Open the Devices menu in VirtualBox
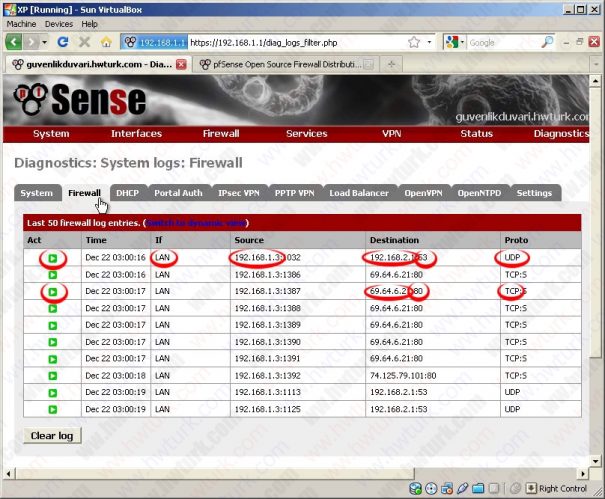The width and height of the screenshot is (605, 499). (59, 24)
